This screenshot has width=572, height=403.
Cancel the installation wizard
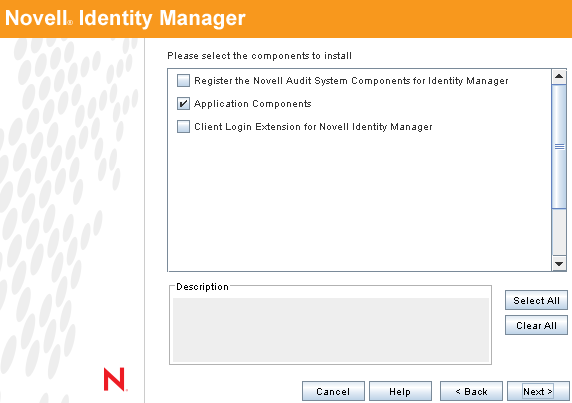[x=333, y=391]
